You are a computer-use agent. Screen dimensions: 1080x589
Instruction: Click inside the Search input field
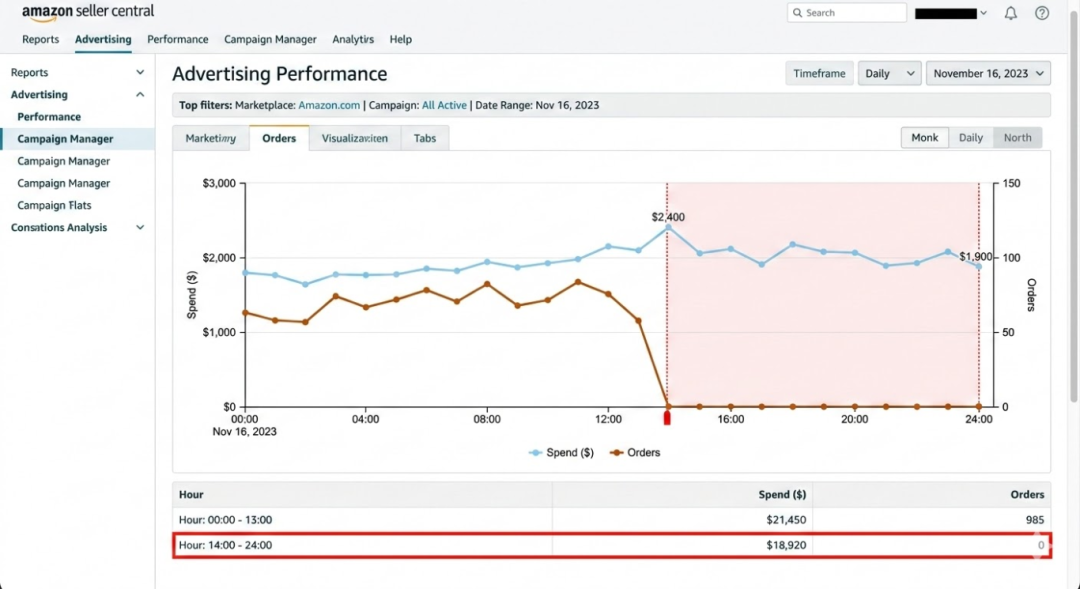click(x=847, y=12)
